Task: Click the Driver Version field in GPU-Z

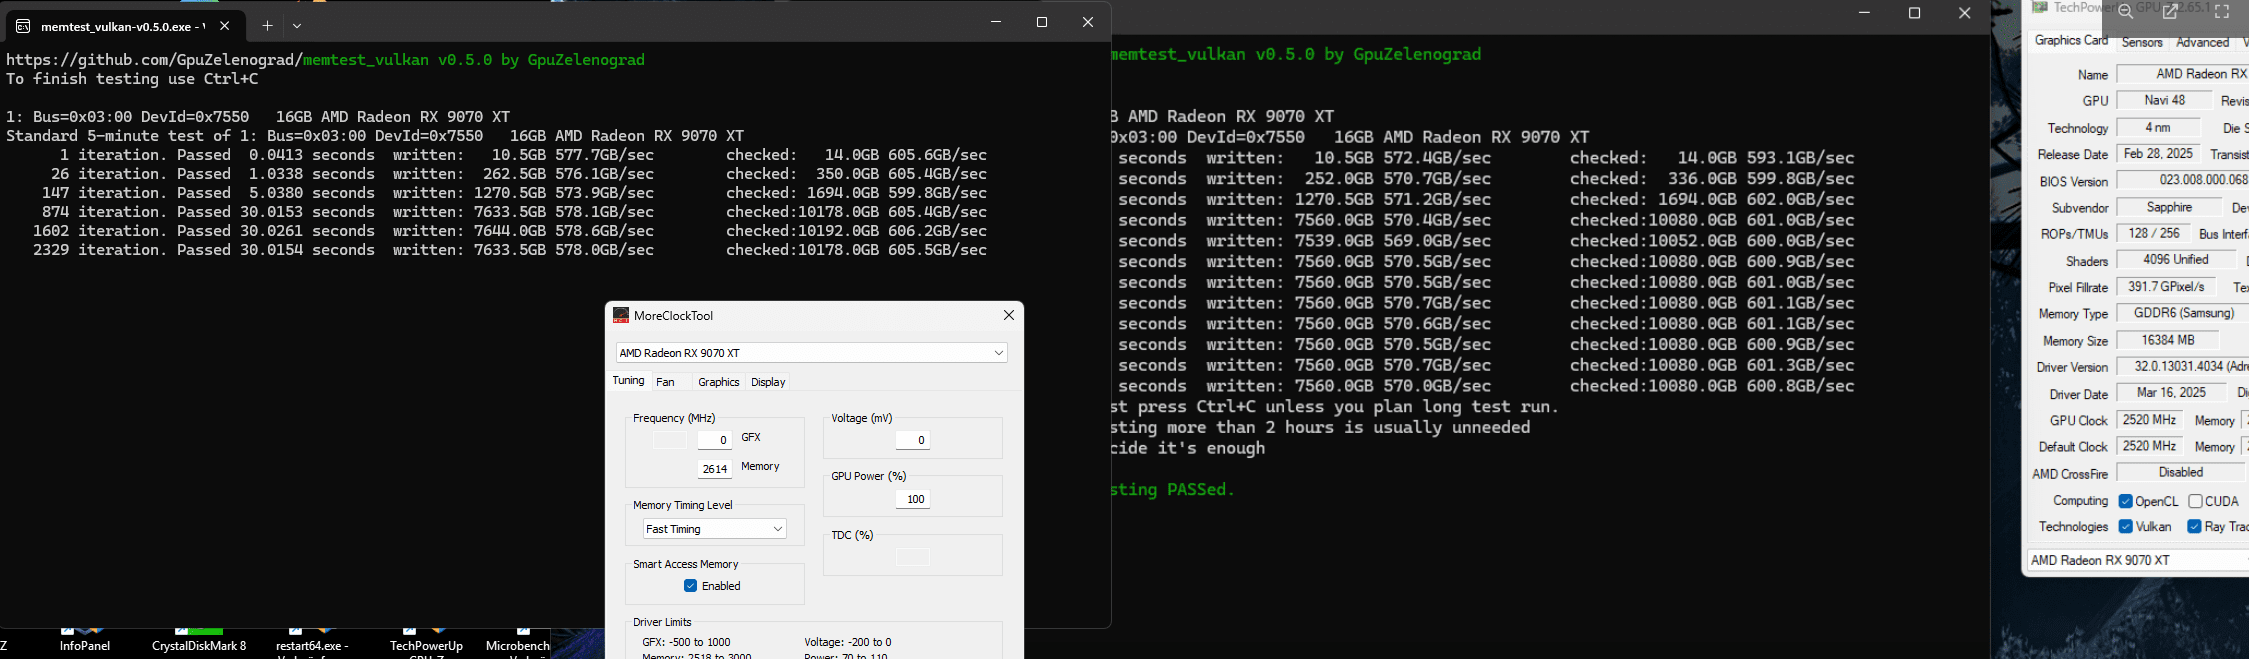Action: point(2182,367)
